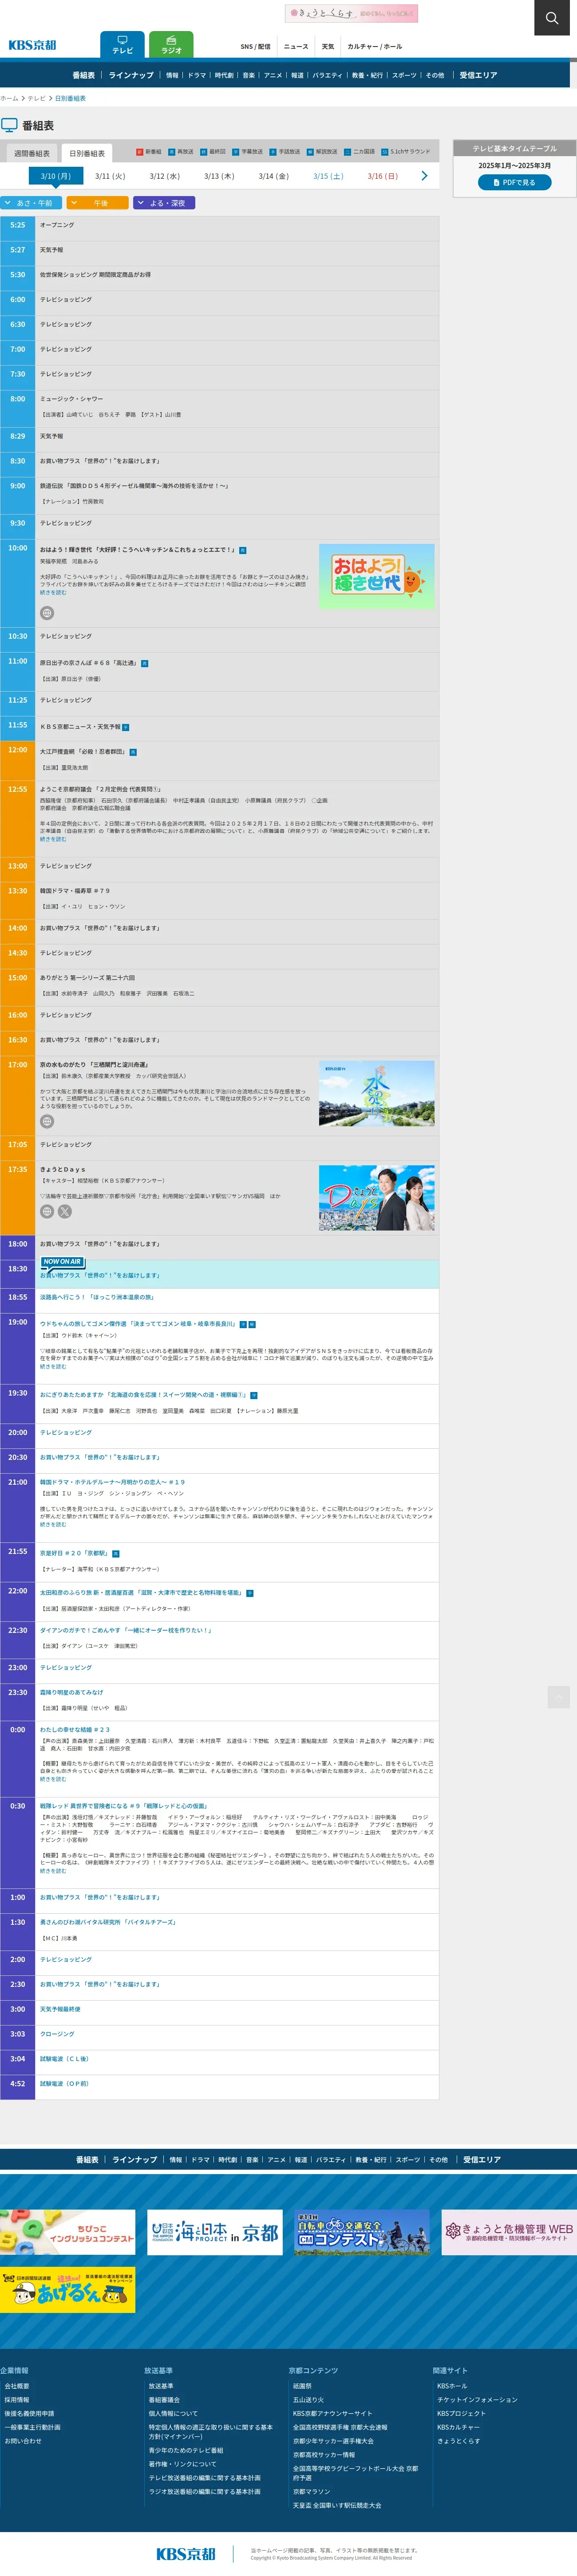This screenshot has width=577, height=2576.
Task: Open ダイアンのガチで!ごめんやす program link
Action: [126, 1630]
